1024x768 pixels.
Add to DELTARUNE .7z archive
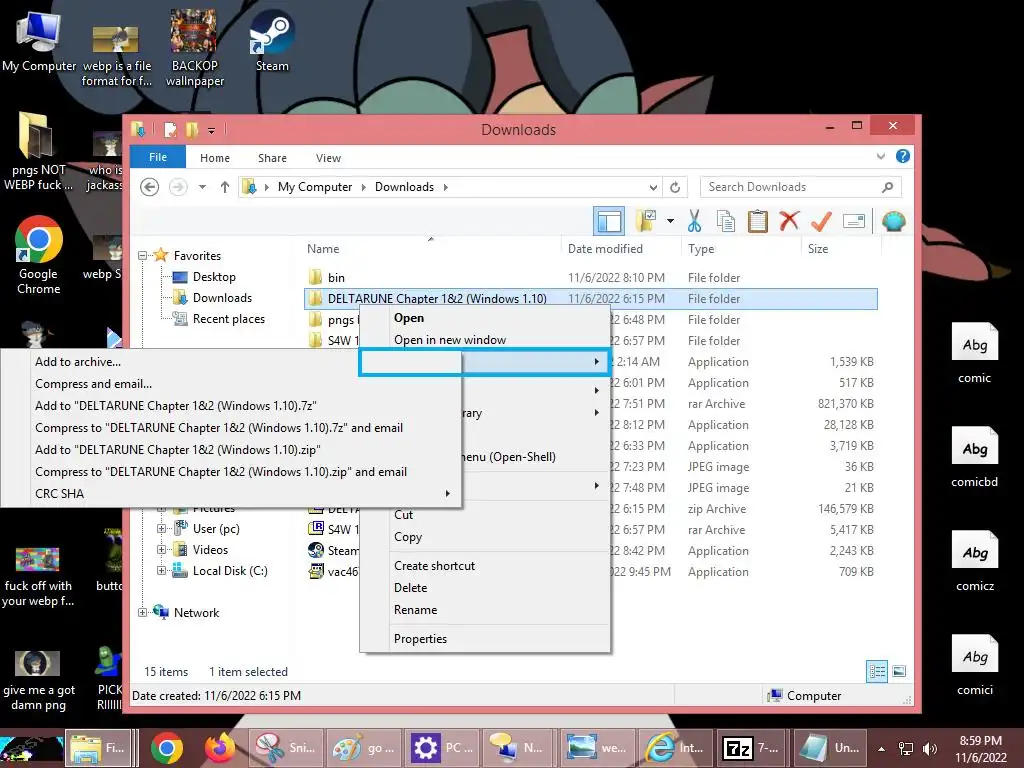[231, 406]
